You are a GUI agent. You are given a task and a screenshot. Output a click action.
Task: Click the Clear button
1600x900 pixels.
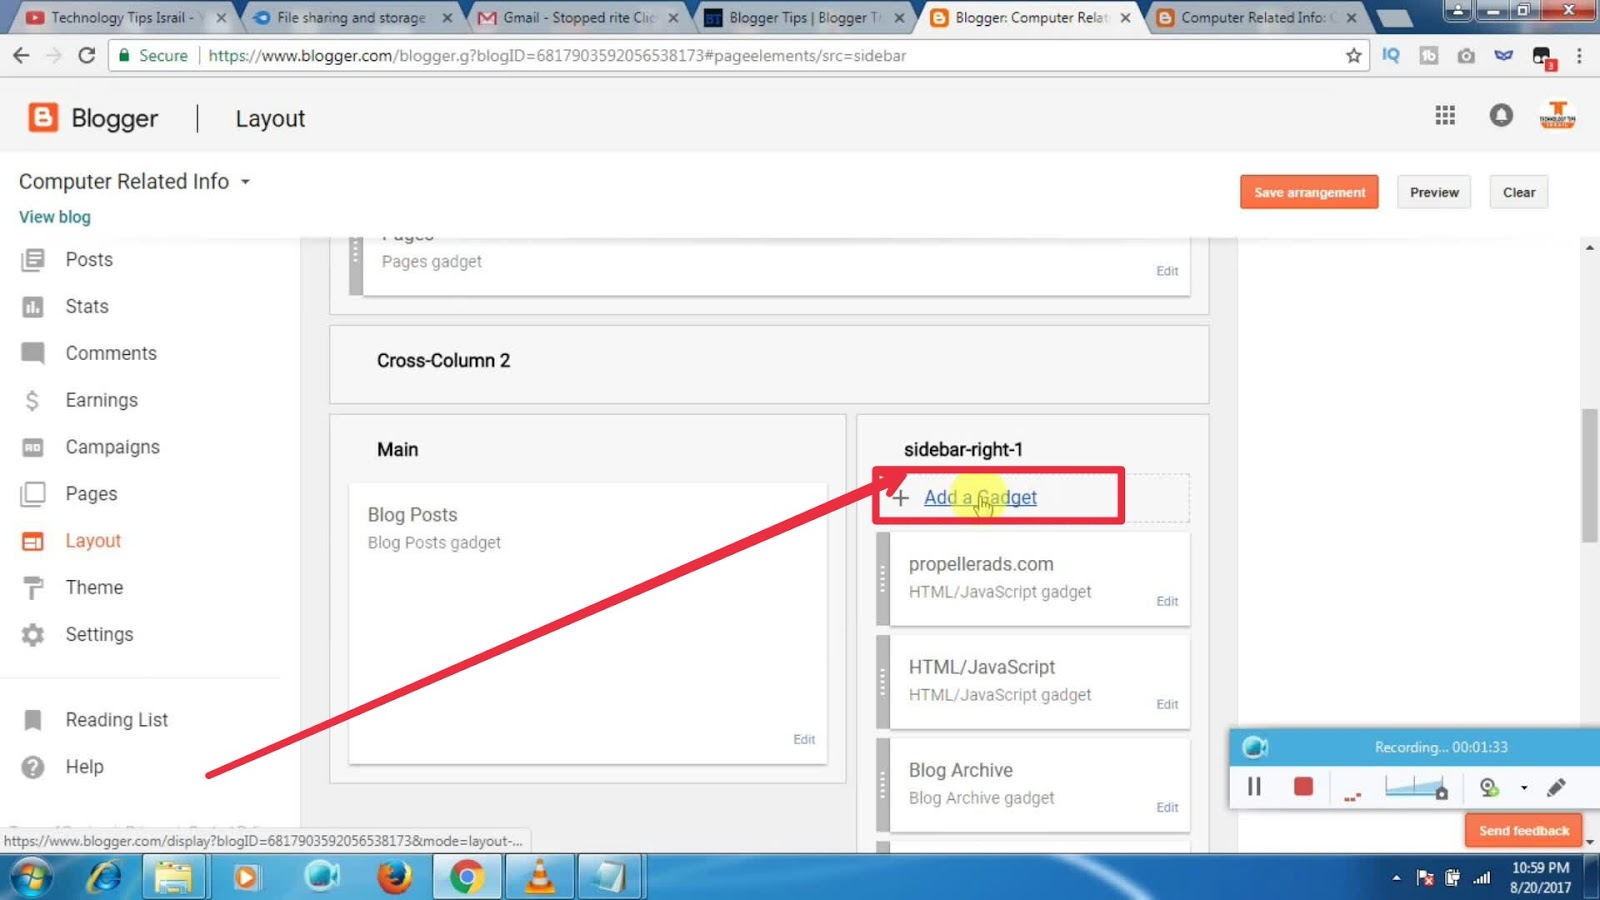click(1519, 192)
